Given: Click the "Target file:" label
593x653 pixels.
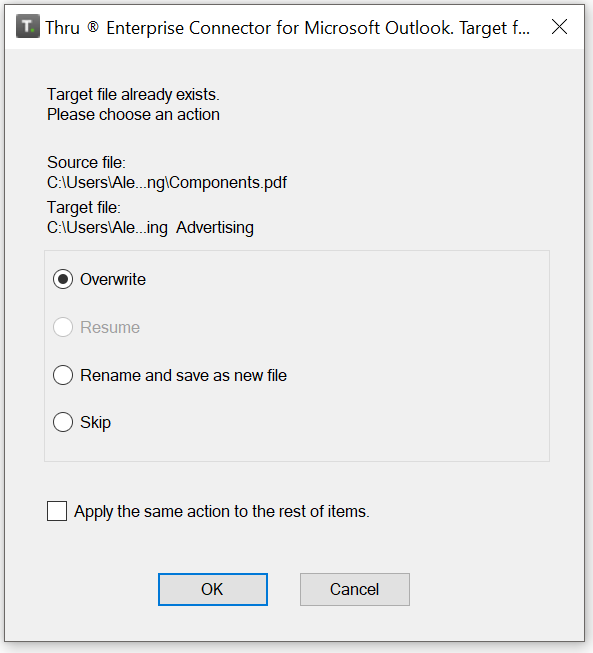Looking at the screenshot, I should 84,207.
